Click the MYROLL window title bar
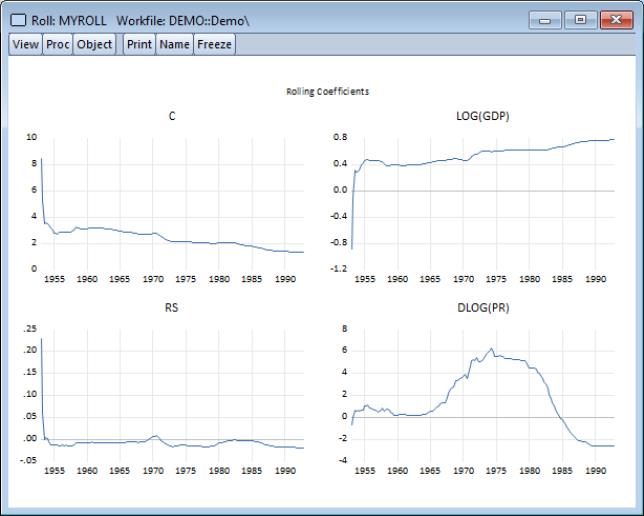The height and width of the screenshot is (516, 644). (x=350, y=19)
